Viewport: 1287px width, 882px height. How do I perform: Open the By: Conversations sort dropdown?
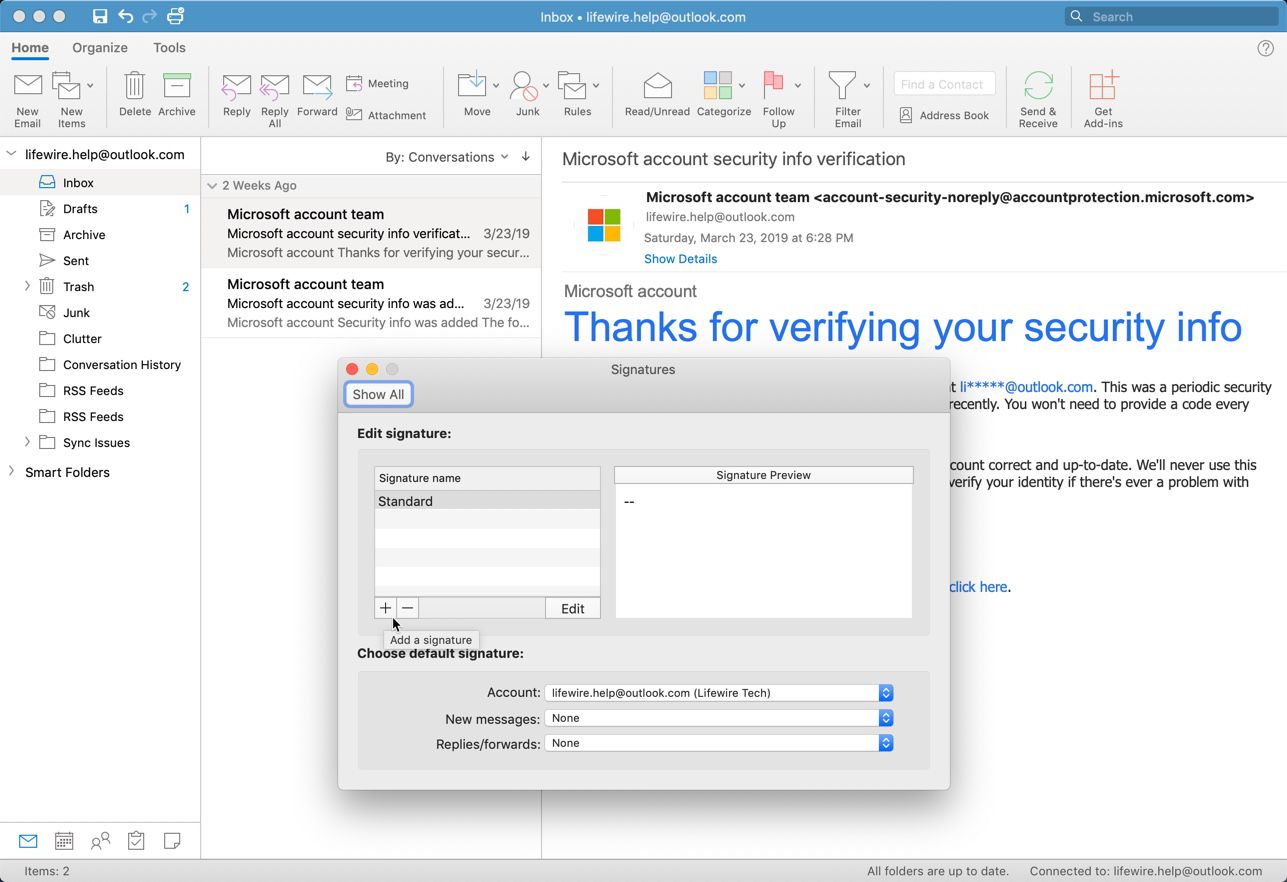[447, 157]
